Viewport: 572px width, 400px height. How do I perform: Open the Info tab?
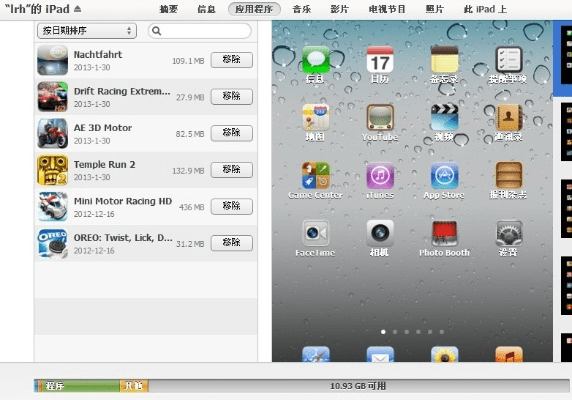coord(206,9)
